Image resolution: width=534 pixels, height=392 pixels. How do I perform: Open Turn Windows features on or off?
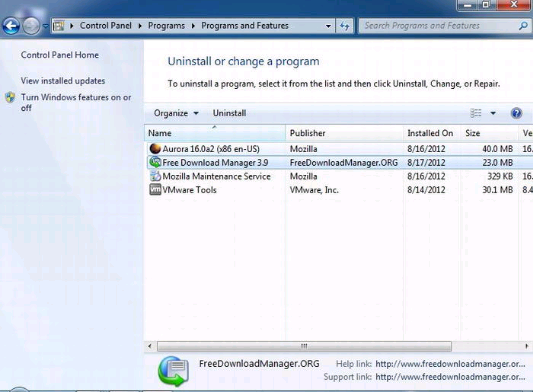coord(76,103)
